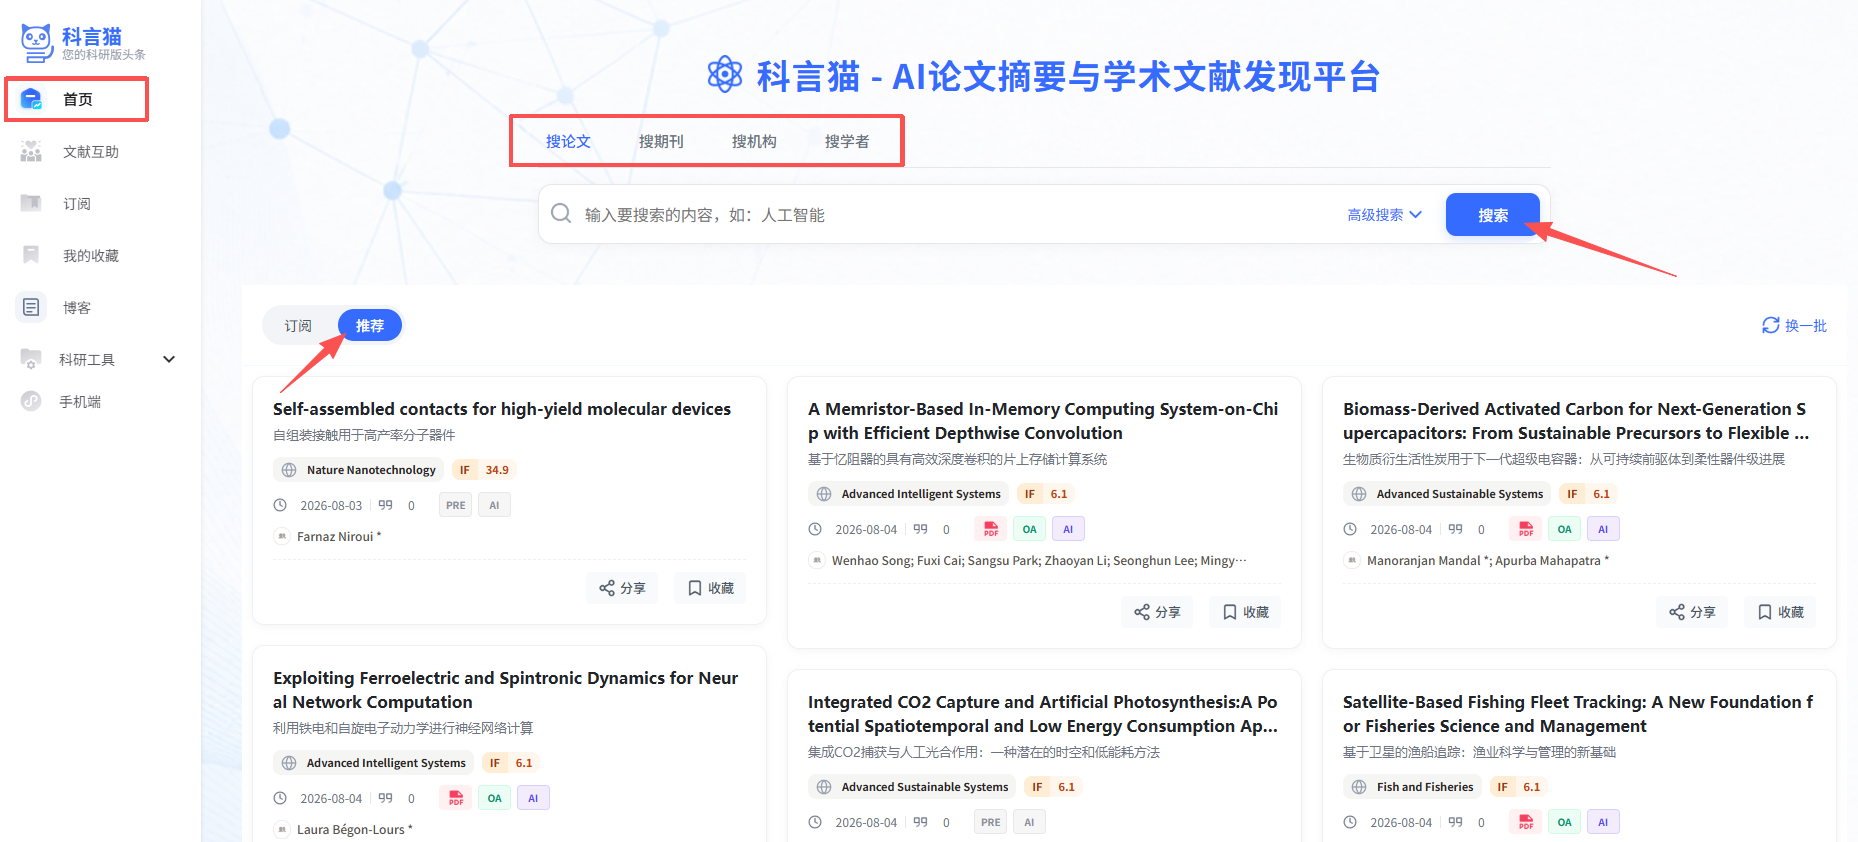
Task: Switch feed to 订阅
Action: (298, 326)
